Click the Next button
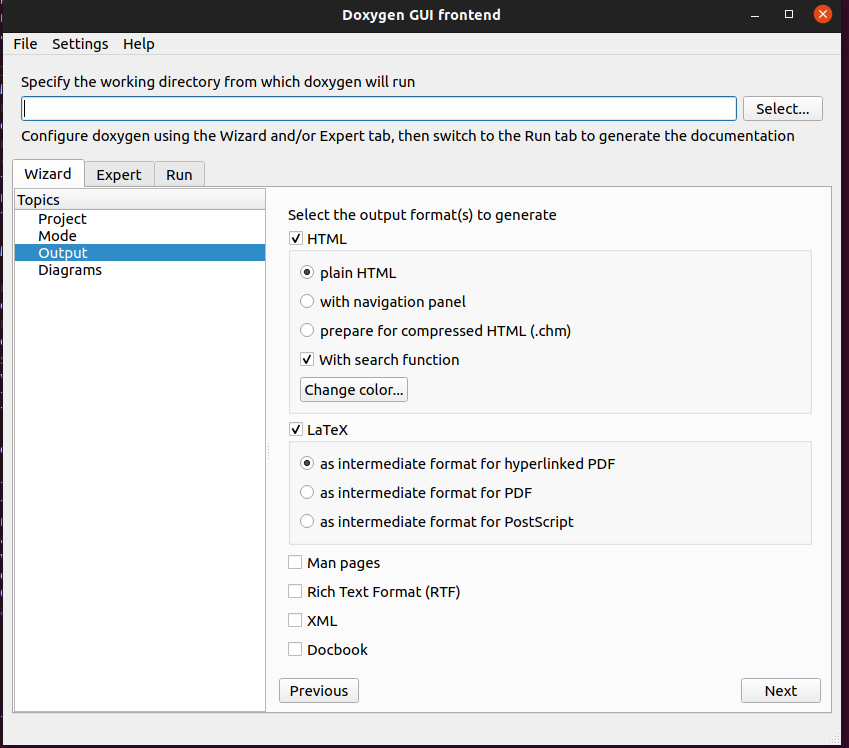 [781, 691]
